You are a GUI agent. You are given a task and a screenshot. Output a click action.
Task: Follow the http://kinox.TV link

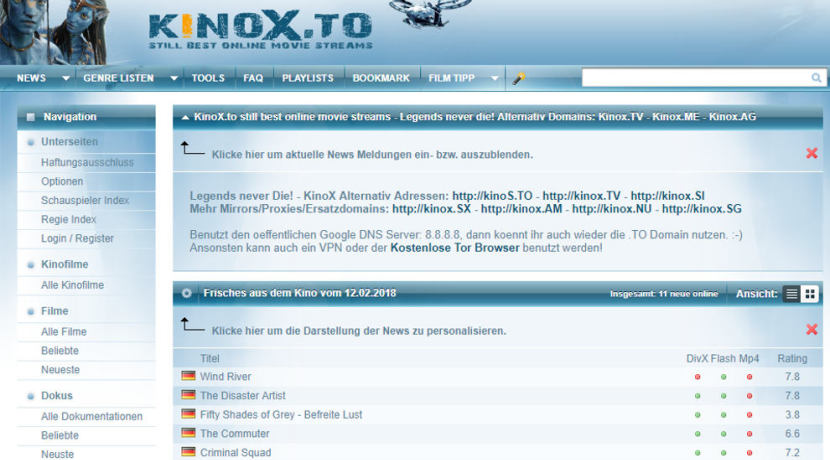581,196
